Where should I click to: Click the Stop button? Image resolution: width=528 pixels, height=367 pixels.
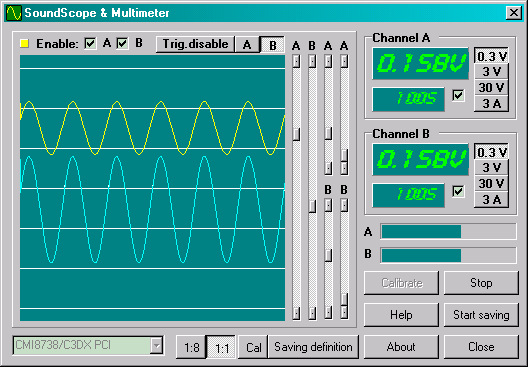click(481, 283)
